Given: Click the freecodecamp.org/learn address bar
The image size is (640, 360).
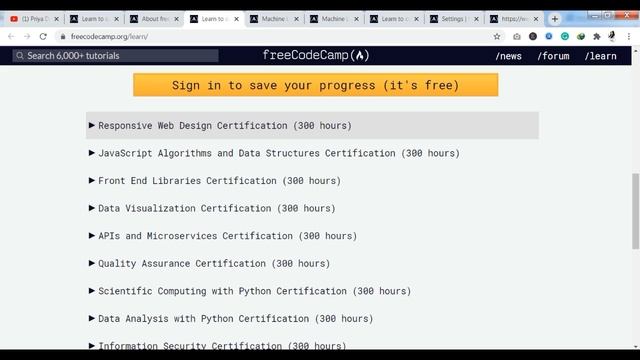Looking at the screenshot, I should [x=278, y=36].
